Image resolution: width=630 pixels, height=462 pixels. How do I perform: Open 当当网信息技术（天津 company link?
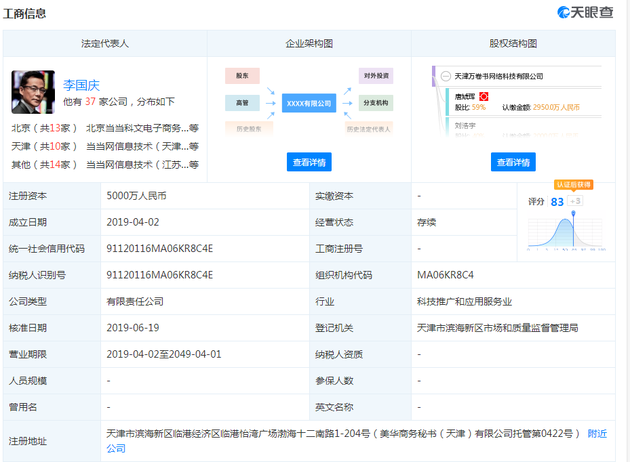tap(142, 146)
